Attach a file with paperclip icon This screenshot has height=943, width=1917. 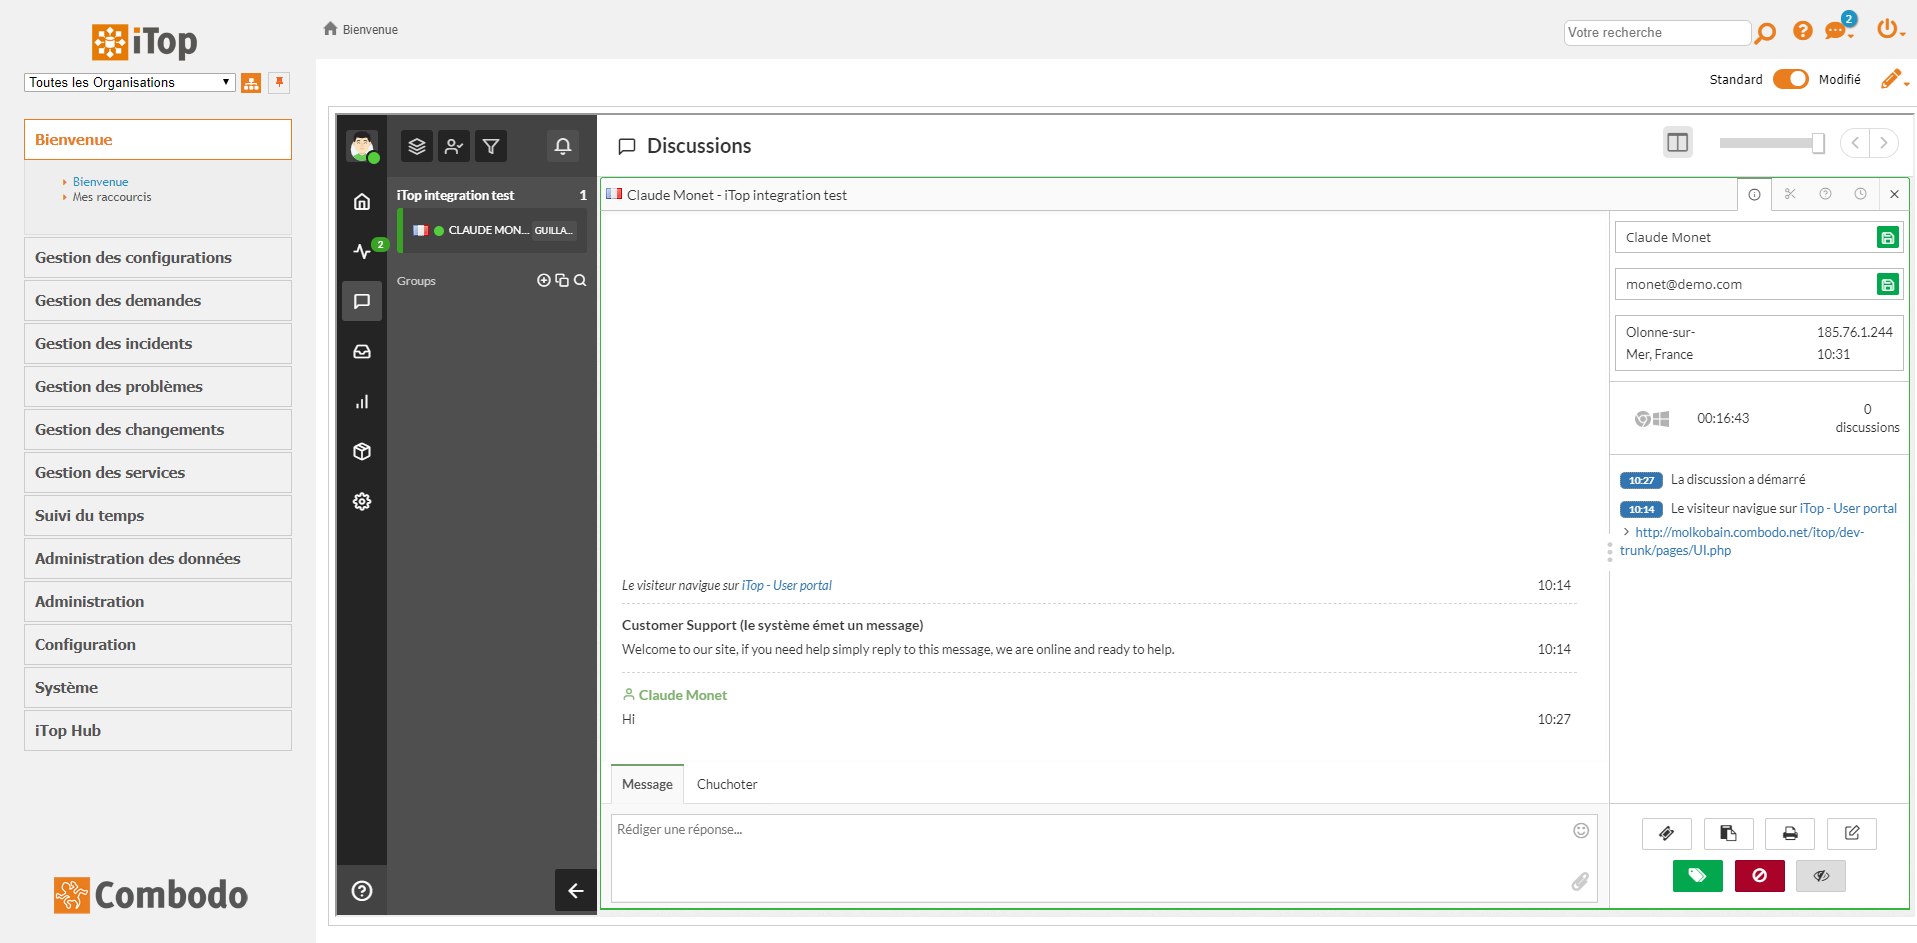click(1580, 881)
